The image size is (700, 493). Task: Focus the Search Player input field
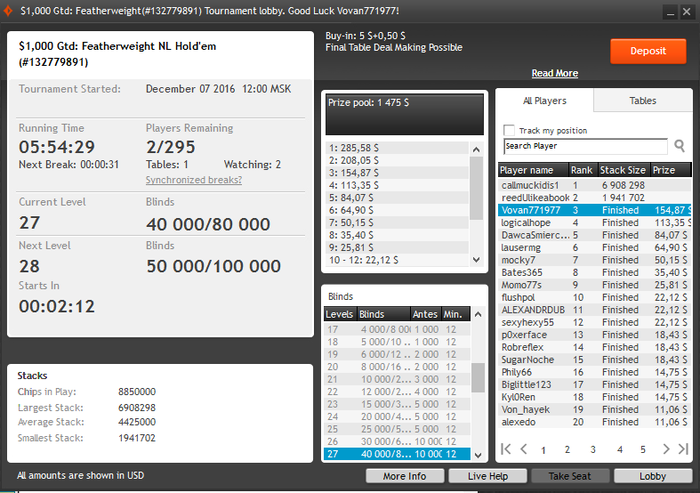585,146
